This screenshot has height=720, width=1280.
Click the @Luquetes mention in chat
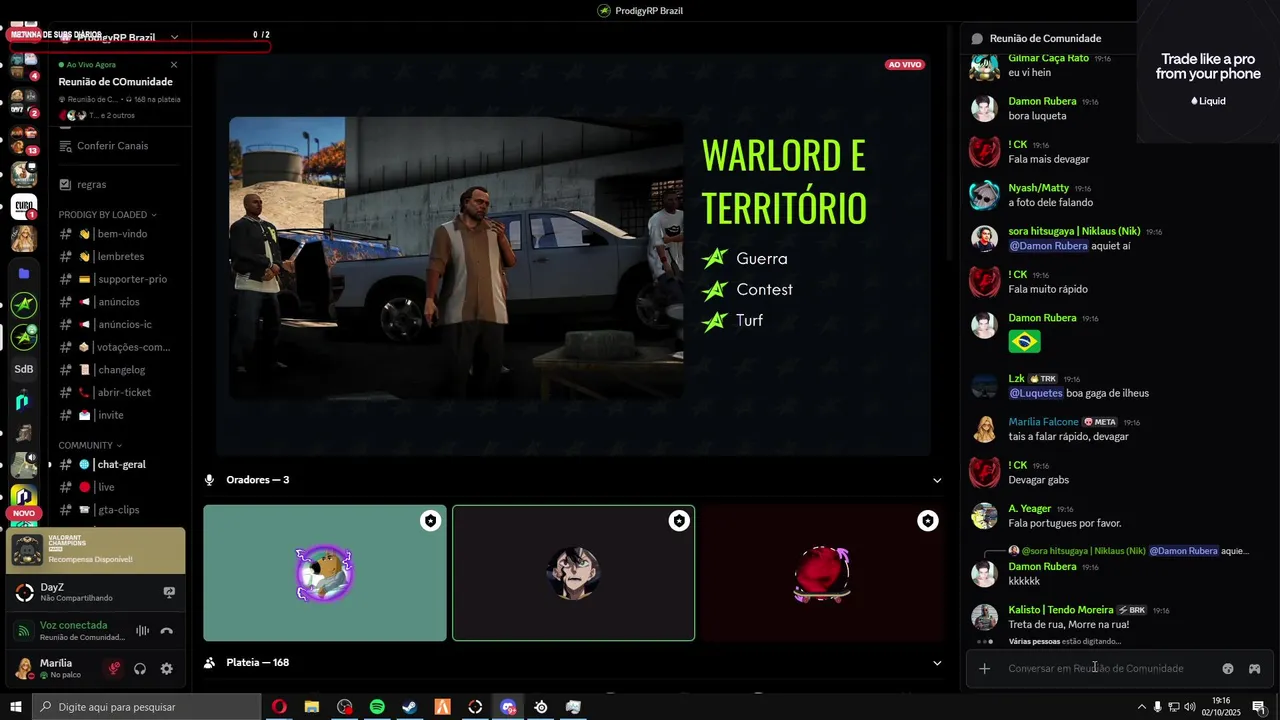(x=1035, y=393)
